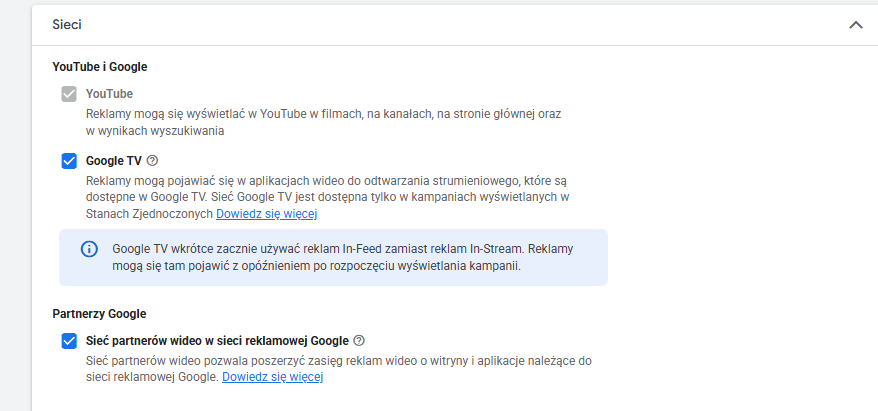Screen dimensions: 878x411
Task: Click the Partnerzy Google heading
Action: [x=100, y=313]
